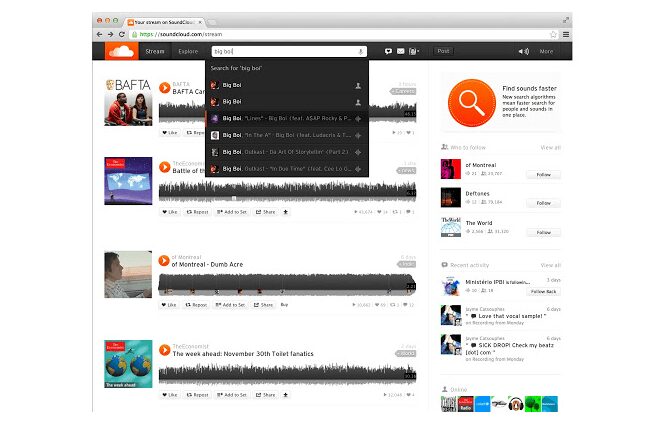Play 'The week ahead' Economist track

(165, 350)
